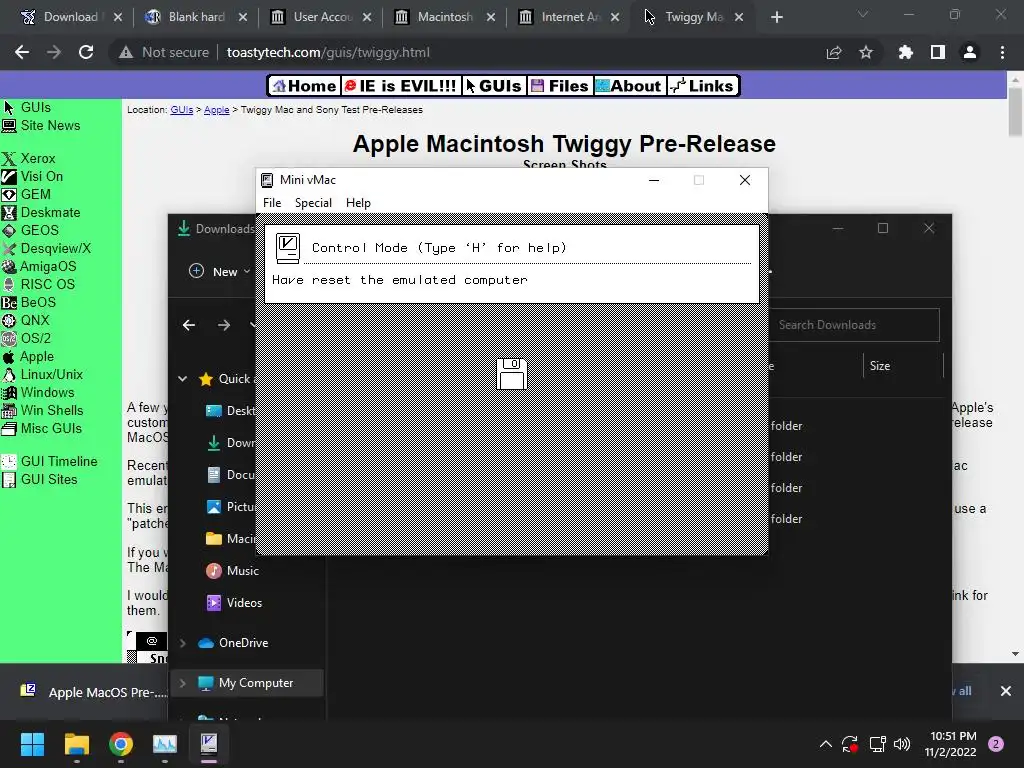Open the Help menu in Mini vMac
Image resolution: width=1024 pixels, height=768 pixels.
(358, 202)
